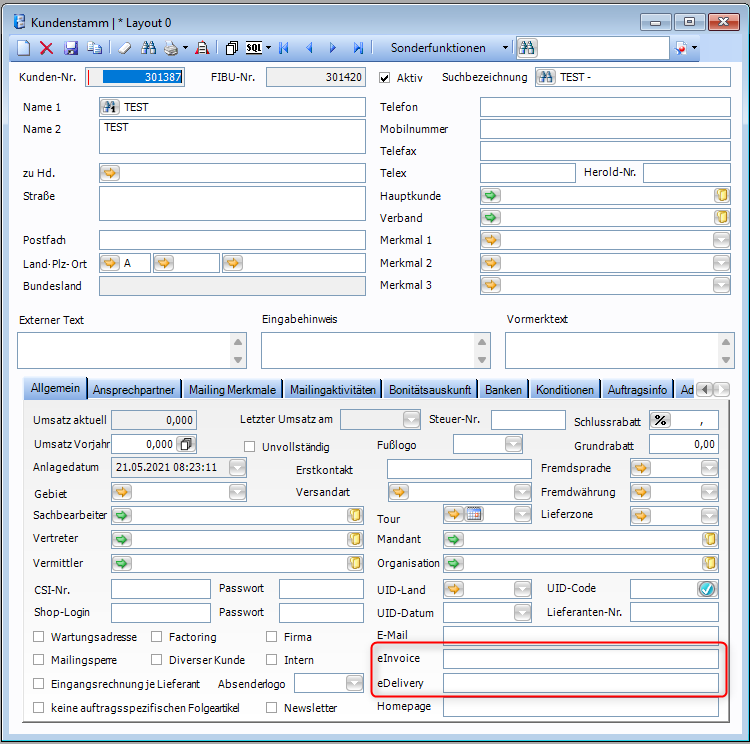Click the new record icon in toolbar

[25, 47]
